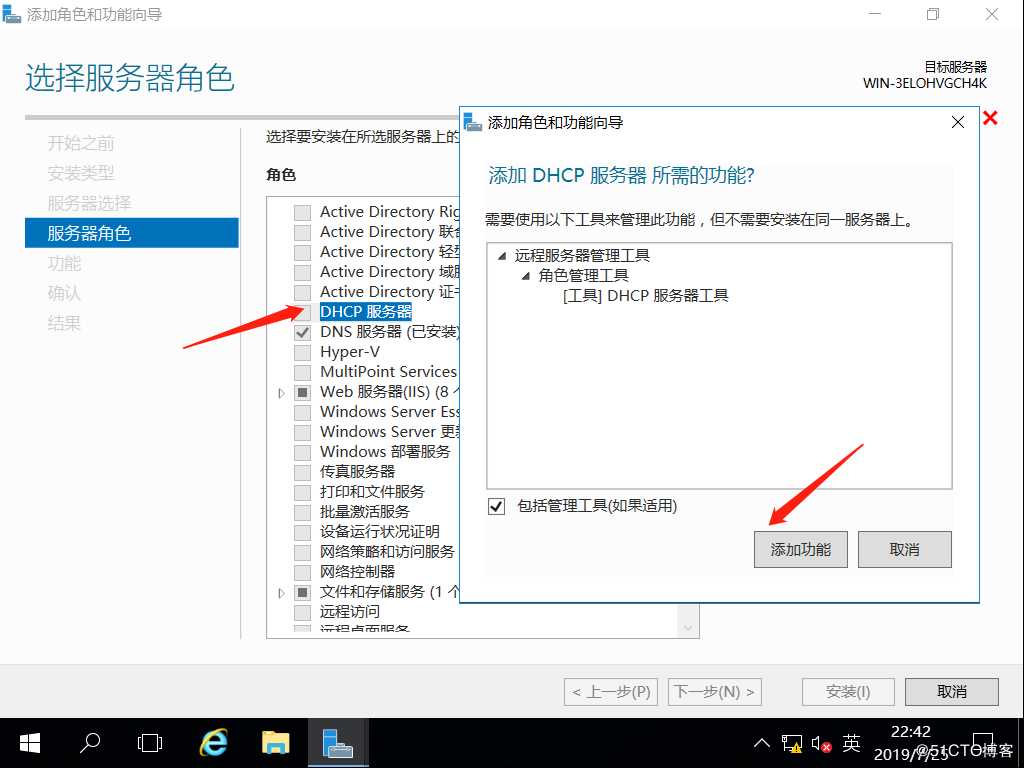1024x768 pixels.
Task: Click the red X icon beside the dialog
Action: (x=990, y=118)
